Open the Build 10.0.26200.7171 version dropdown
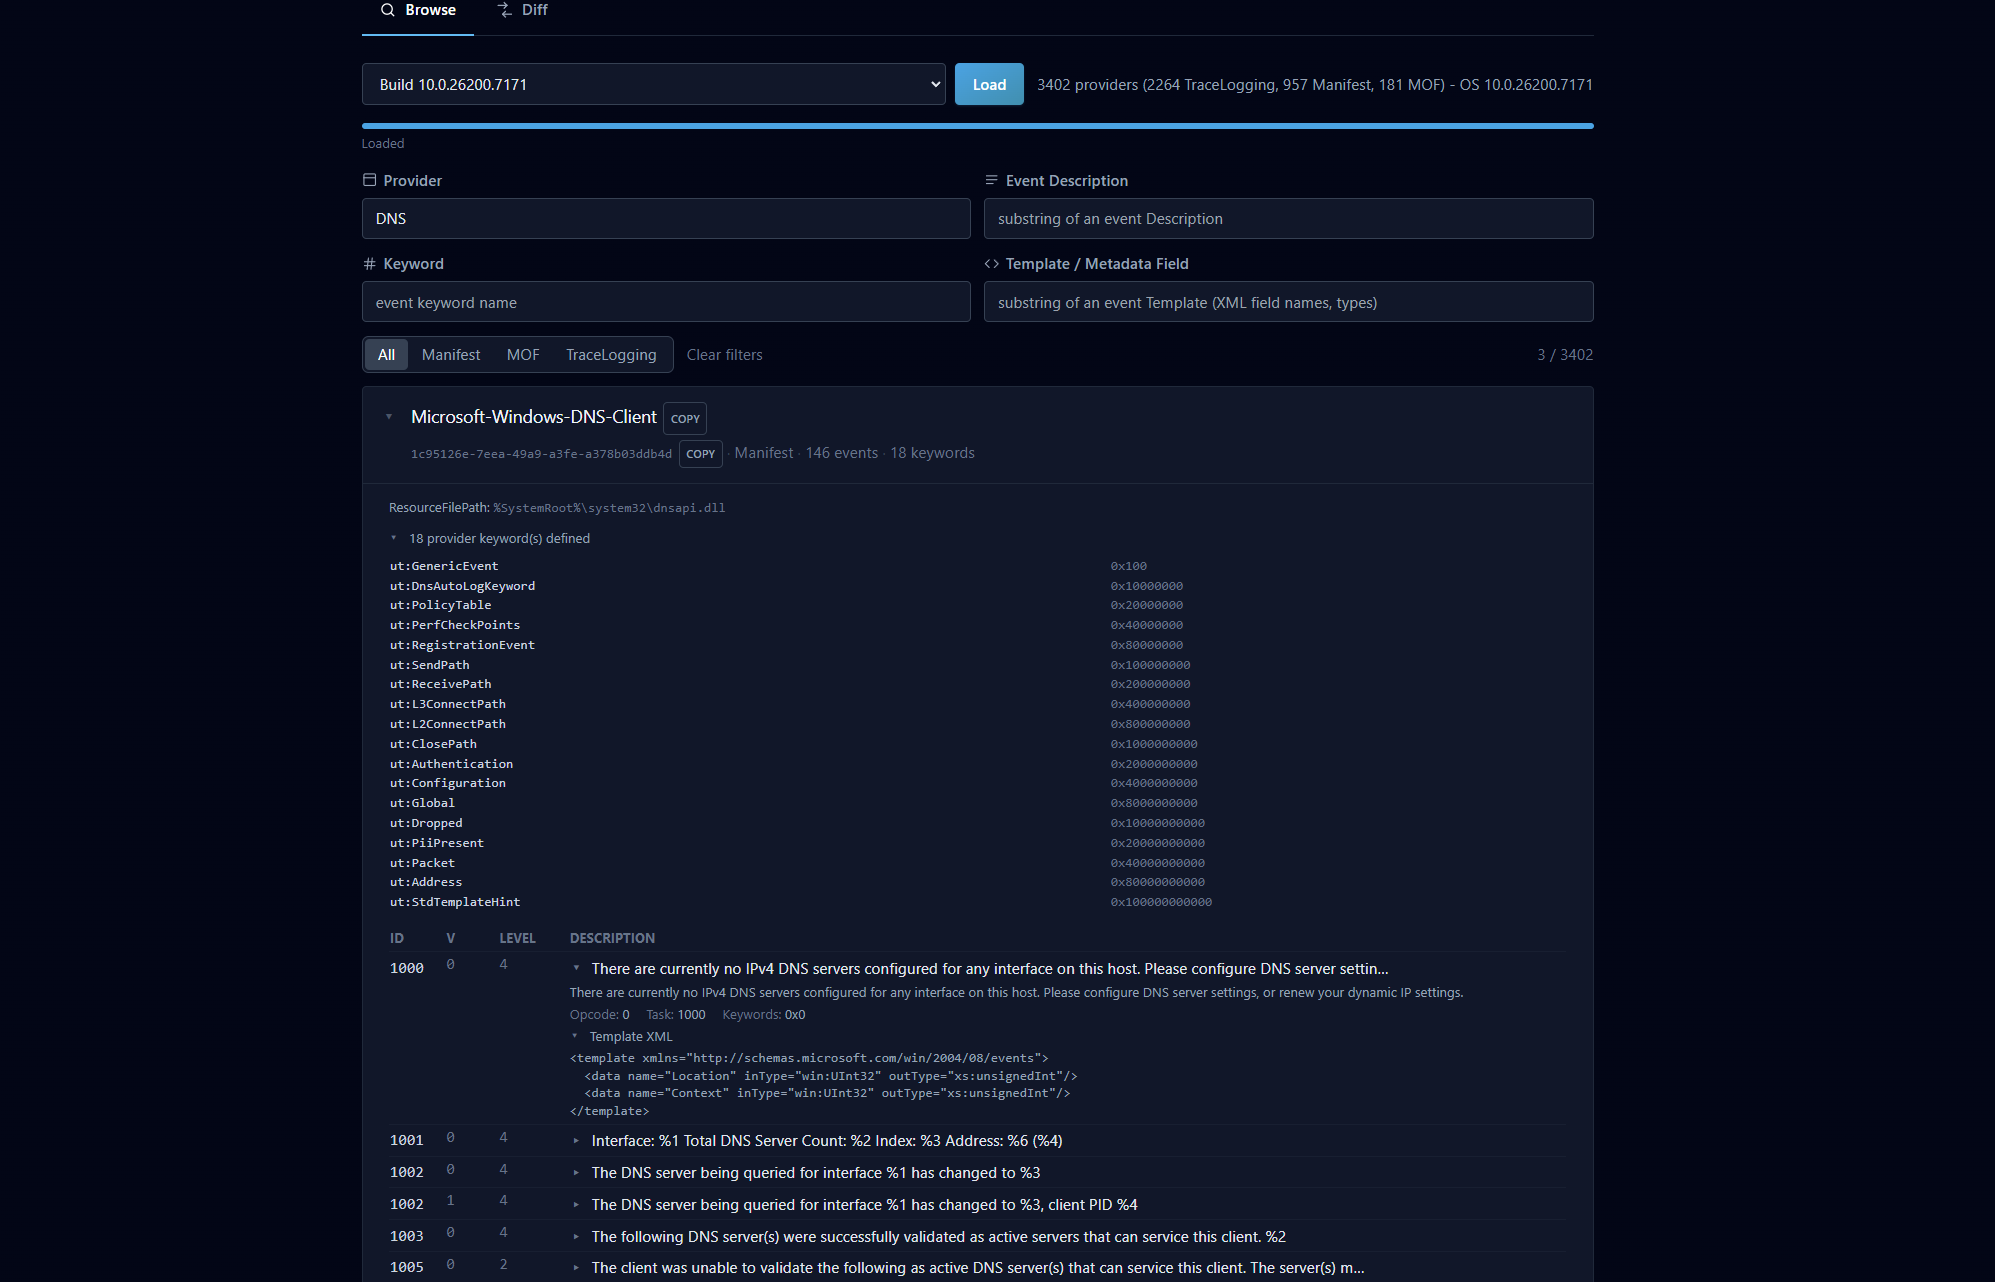 coord(654,84)
